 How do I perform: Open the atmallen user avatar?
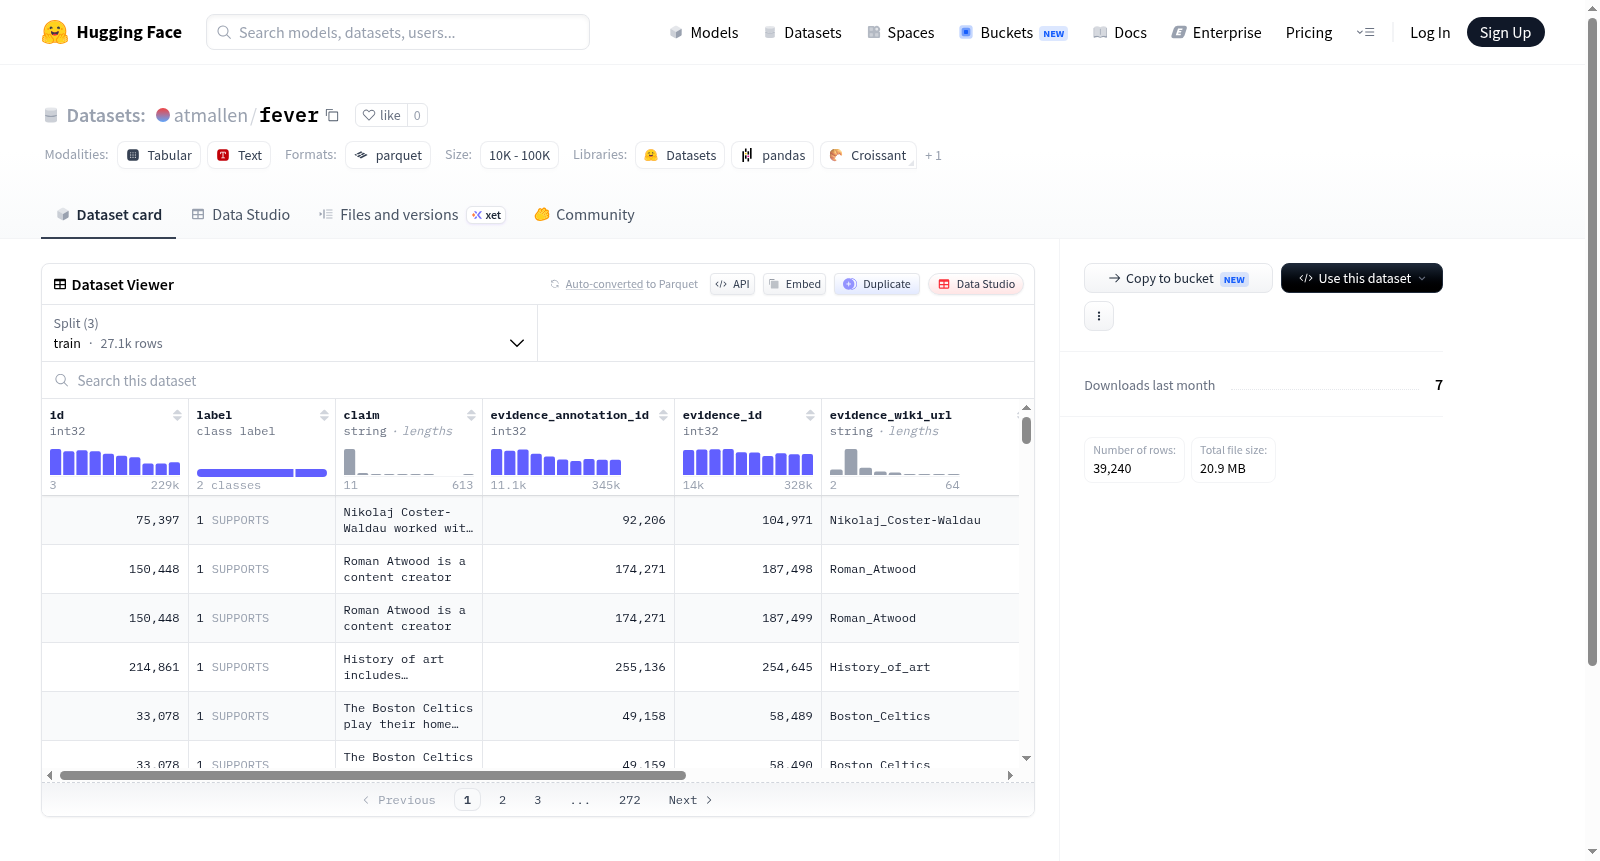coord(163,115)
